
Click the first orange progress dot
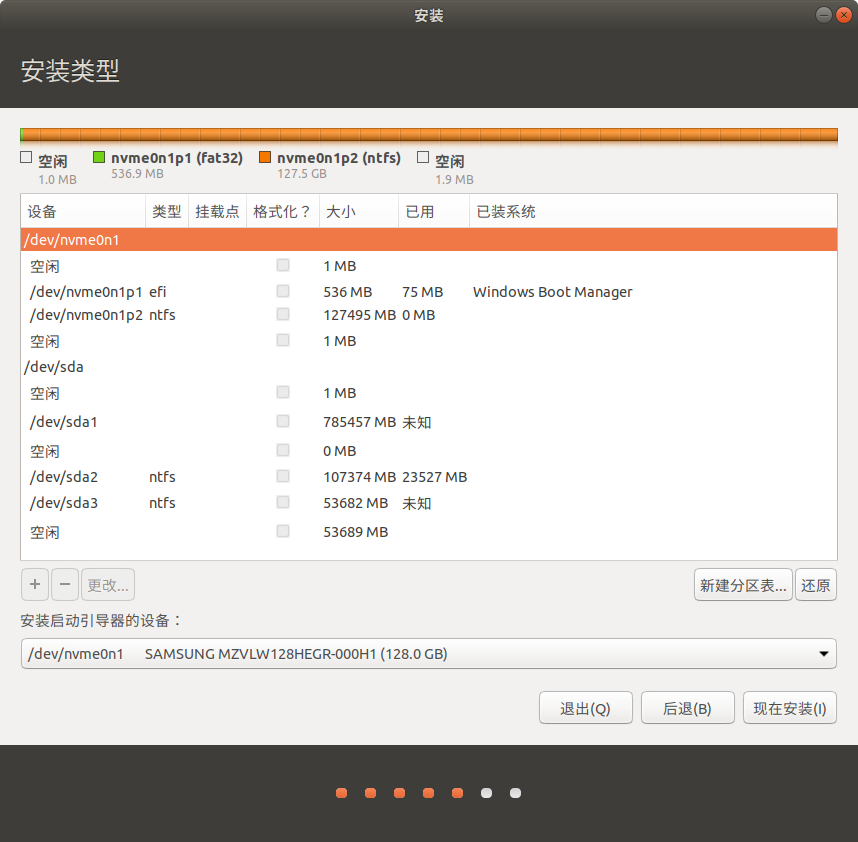click(x=341, y=793)
